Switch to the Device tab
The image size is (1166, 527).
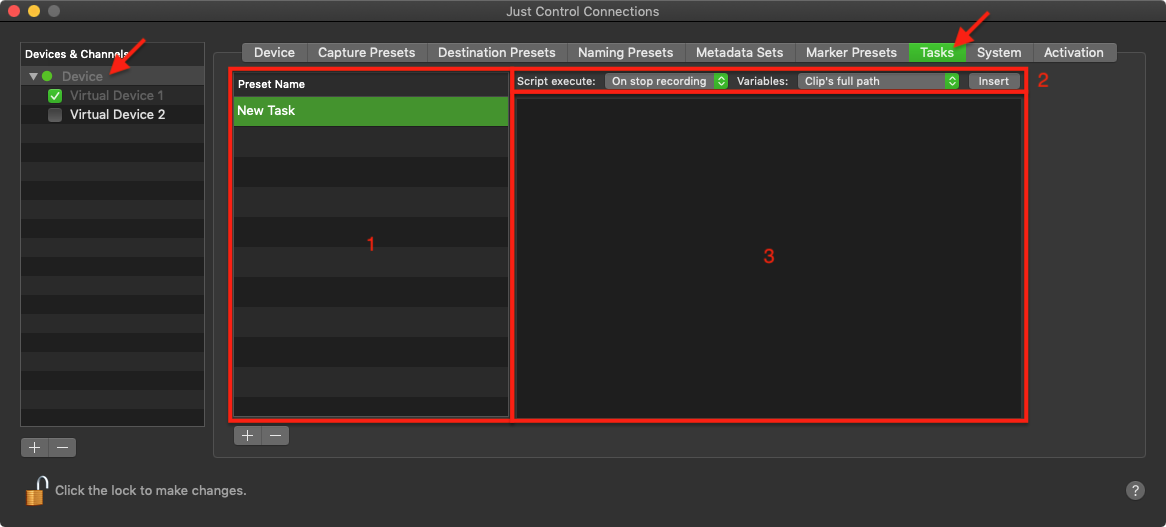(274, 53)
